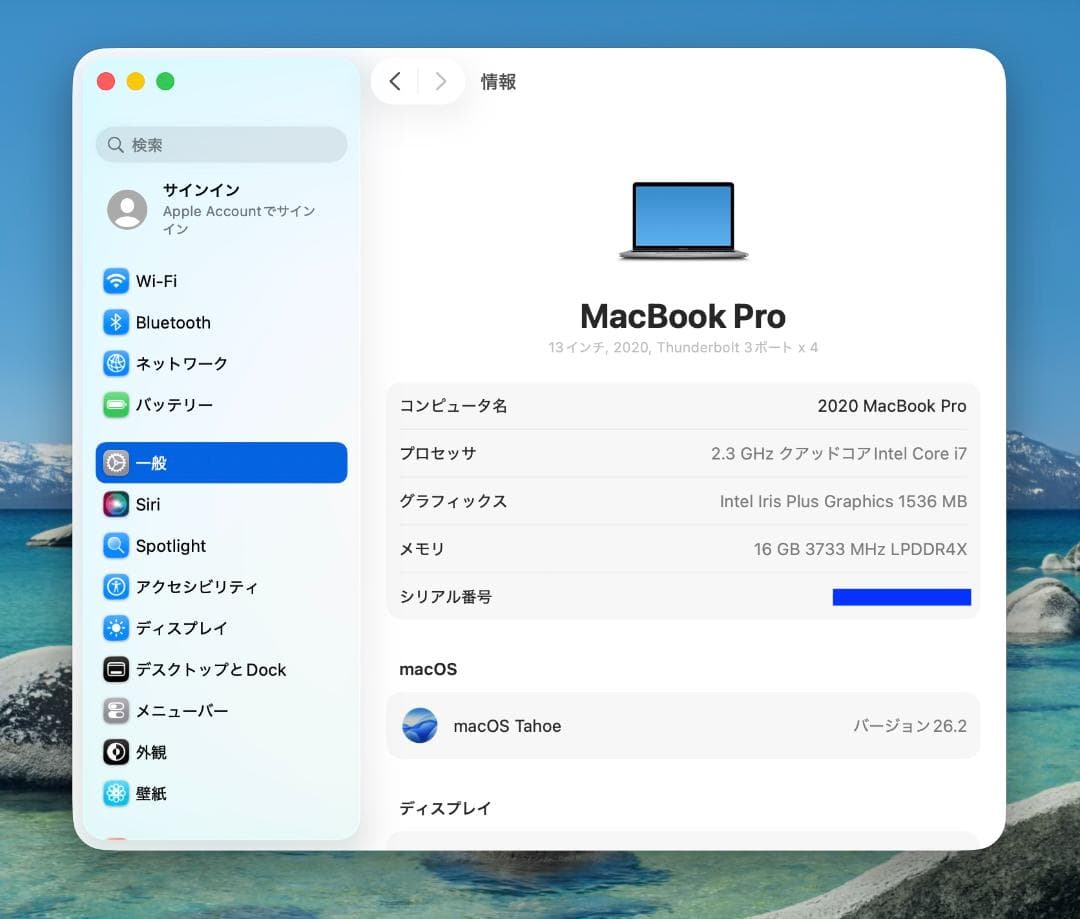1080x919 pixels.
Task: Click the Apple Account profile picture
Action: point(127,210)
